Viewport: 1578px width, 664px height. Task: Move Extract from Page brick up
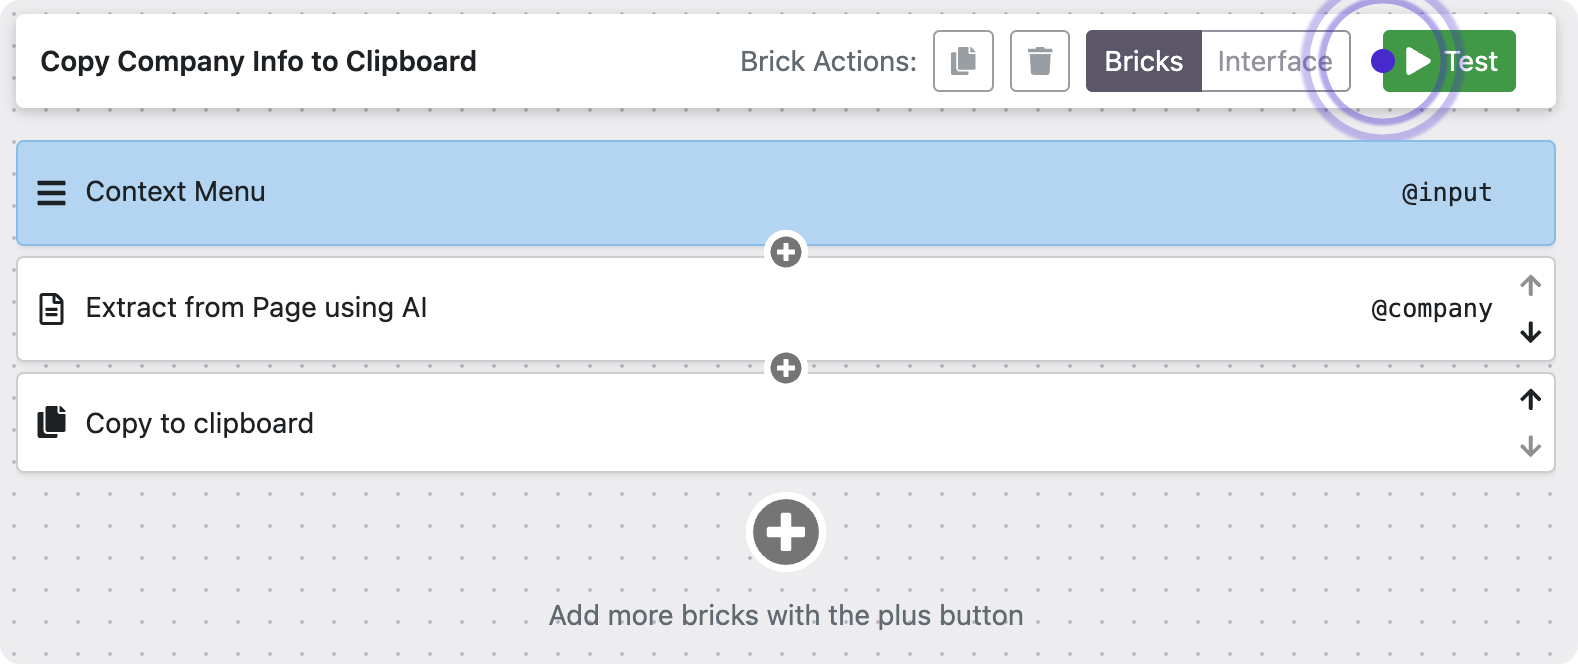1530,286
